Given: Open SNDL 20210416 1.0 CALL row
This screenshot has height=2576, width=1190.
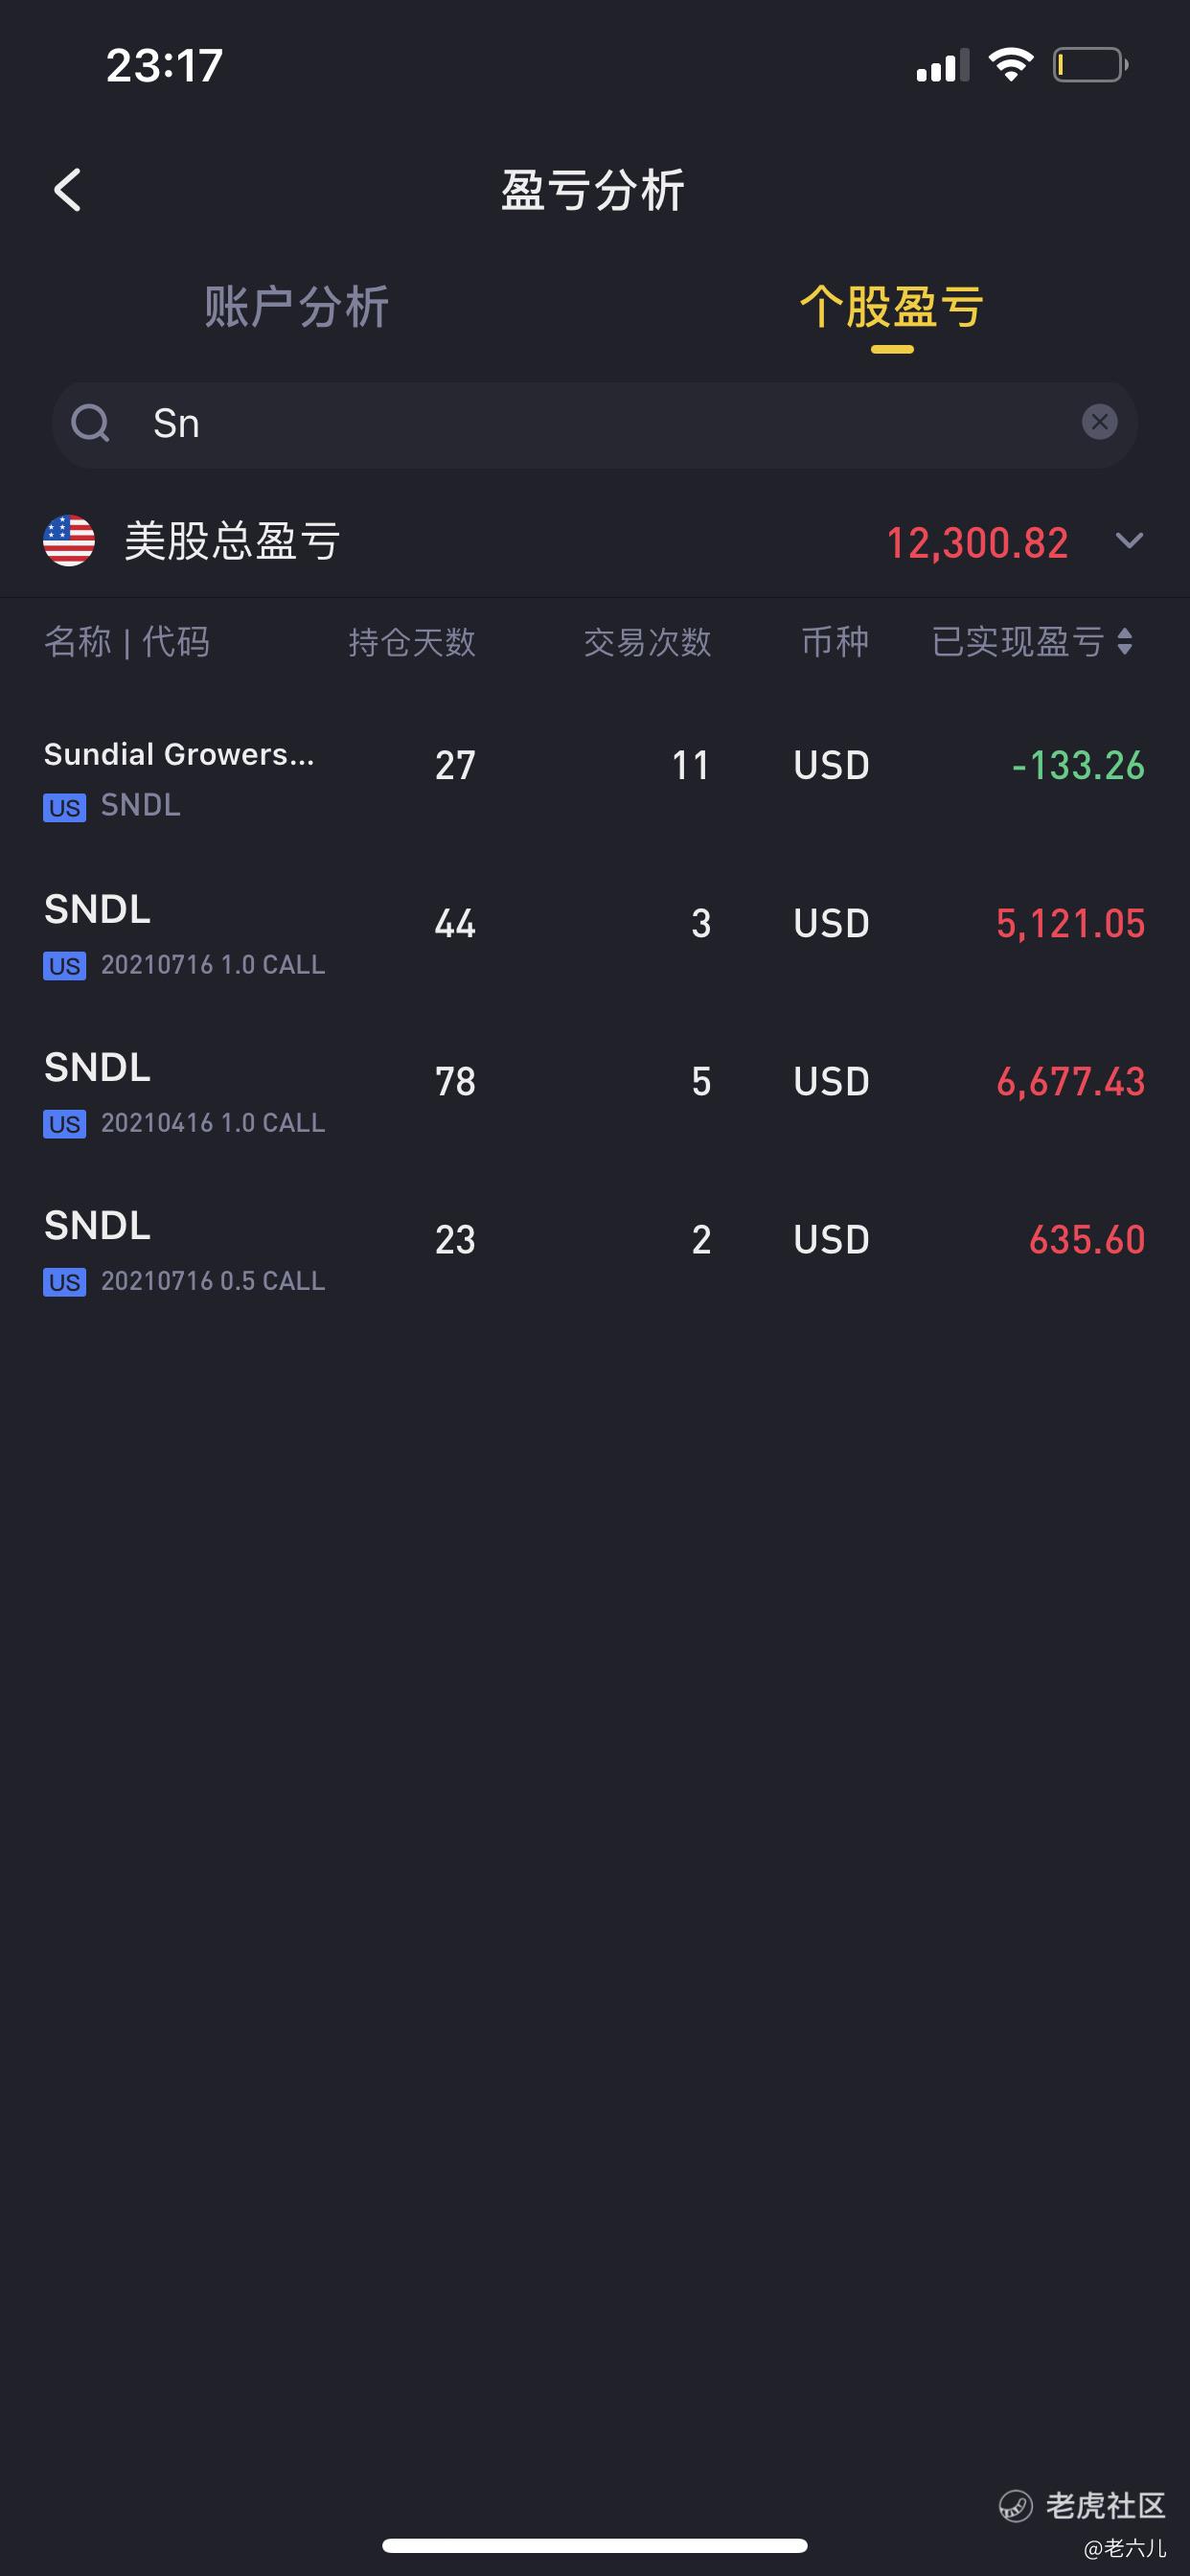Looking at the screenshot, I should click(594, 1093).
